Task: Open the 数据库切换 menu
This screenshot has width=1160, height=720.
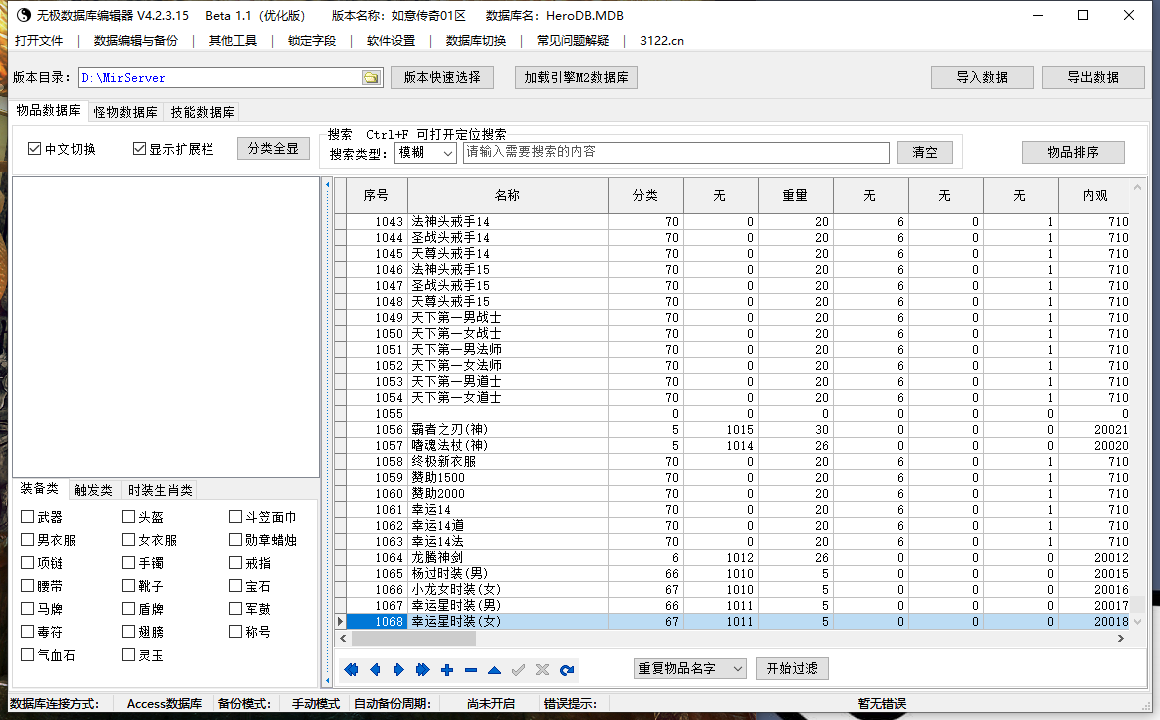Action: [x=476, y=41]
